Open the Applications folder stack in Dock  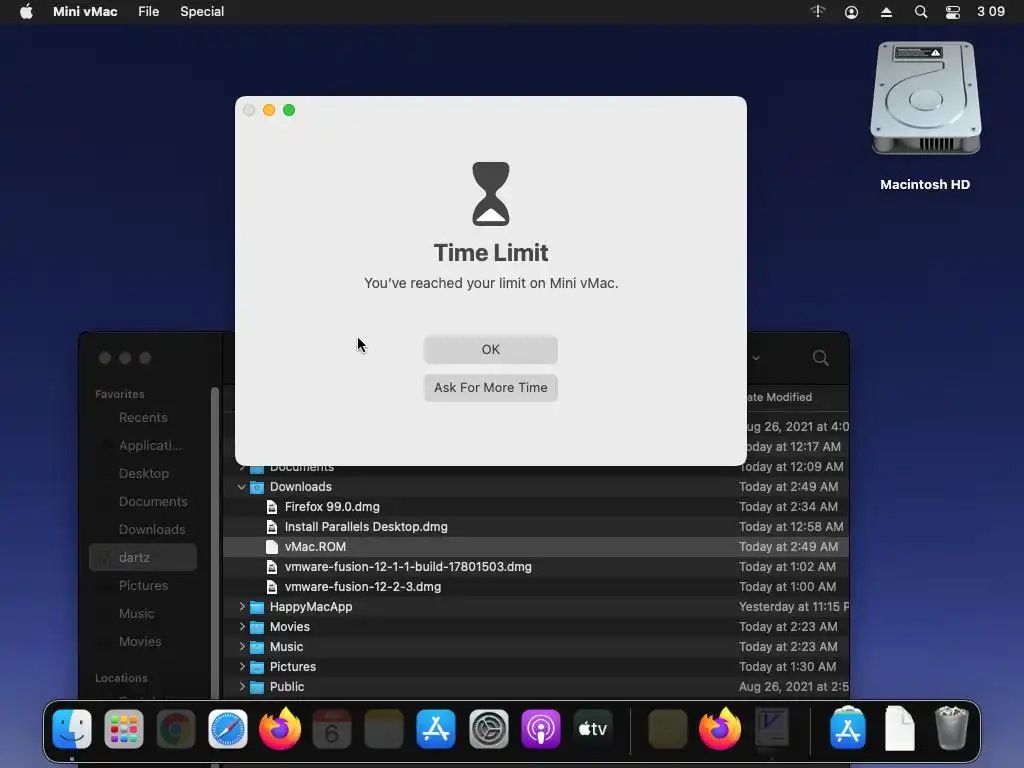point(848,728)
